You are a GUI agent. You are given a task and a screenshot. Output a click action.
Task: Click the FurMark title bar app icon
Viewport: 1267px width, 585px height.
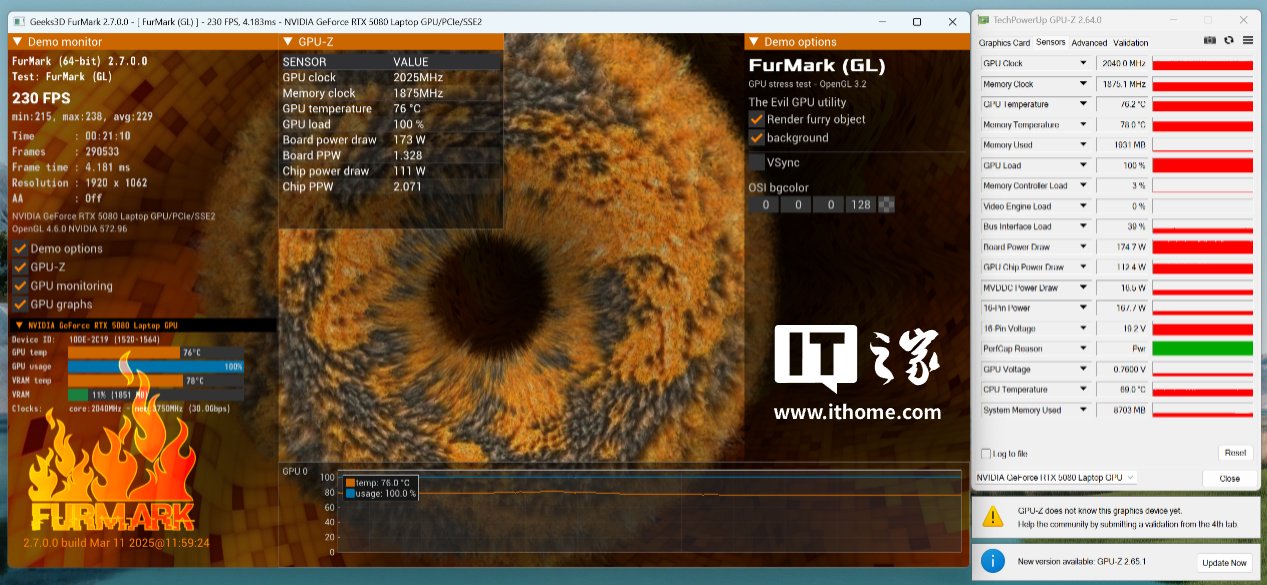19,21
